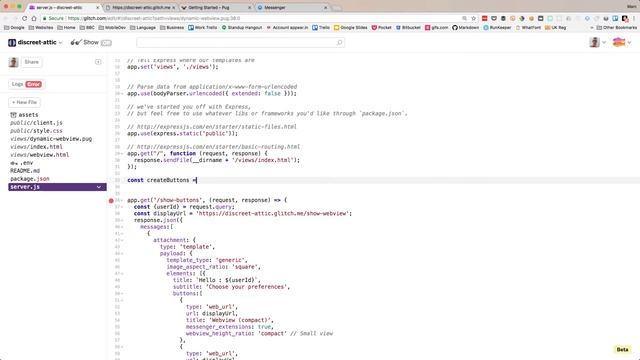The height and width of the screenshot is (360, 640).
Task: Click the key icon beside .env
Action: coord(13,163)
